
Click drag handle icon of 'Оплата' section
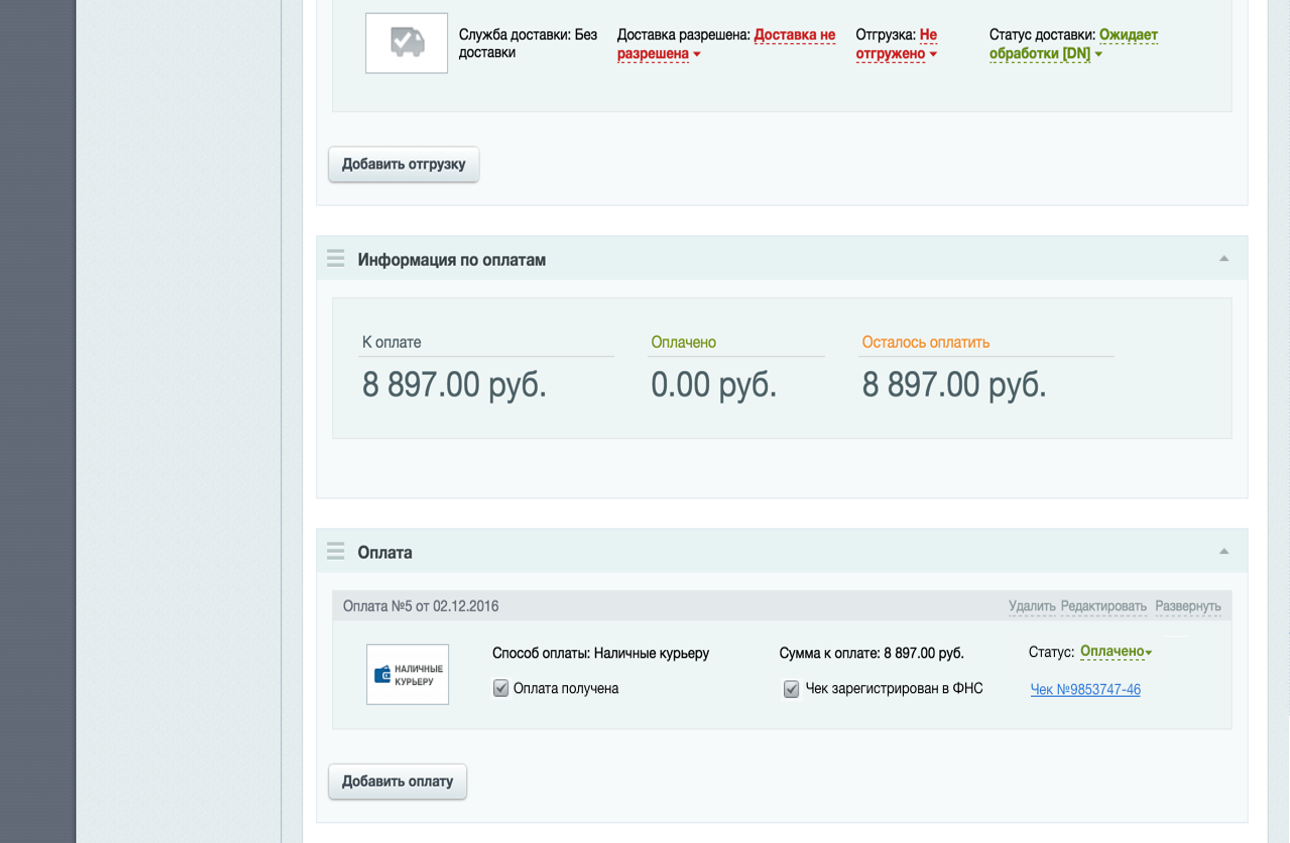pyautogui.click(x=336, y=552)
